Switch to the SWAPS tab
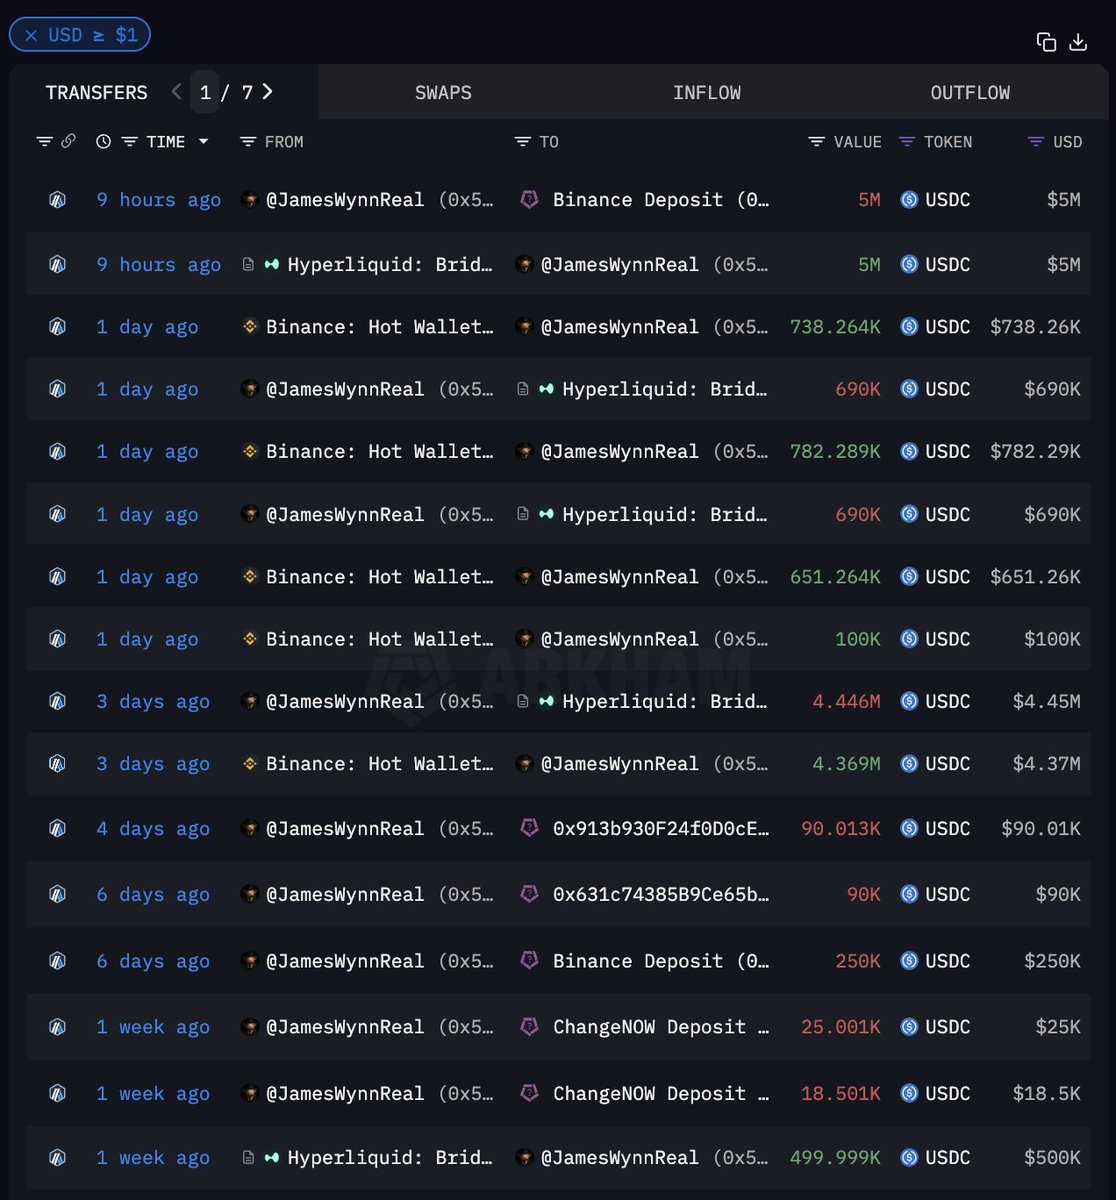1116x1200 pixels. tap(443, 92)
